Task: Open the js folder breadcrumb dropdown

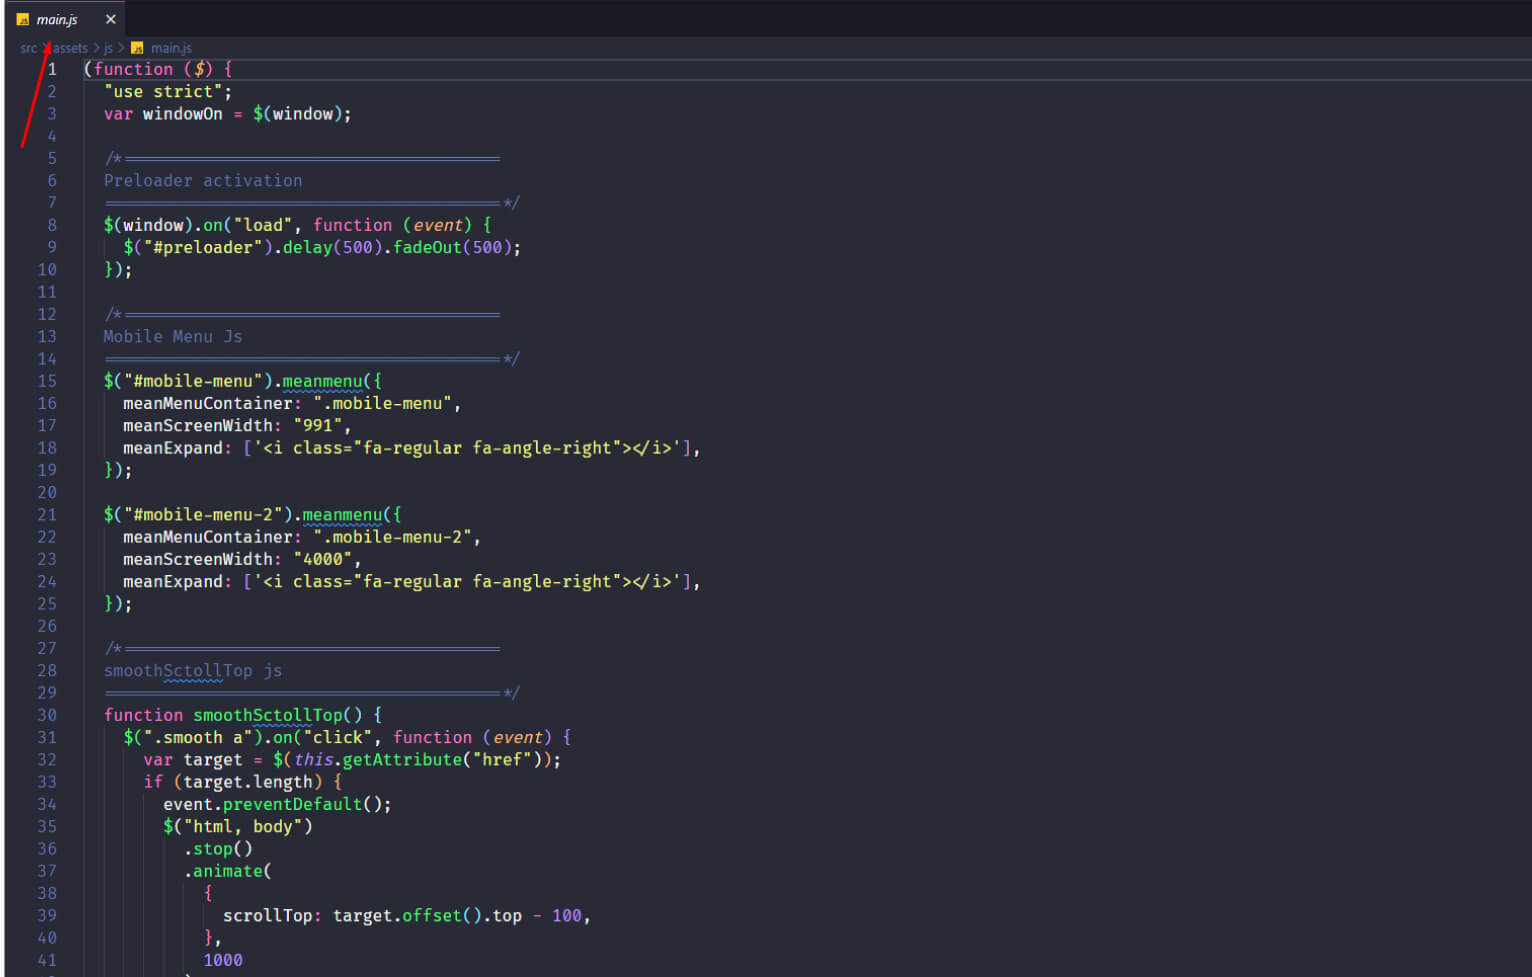Action: tap(106, 47)
